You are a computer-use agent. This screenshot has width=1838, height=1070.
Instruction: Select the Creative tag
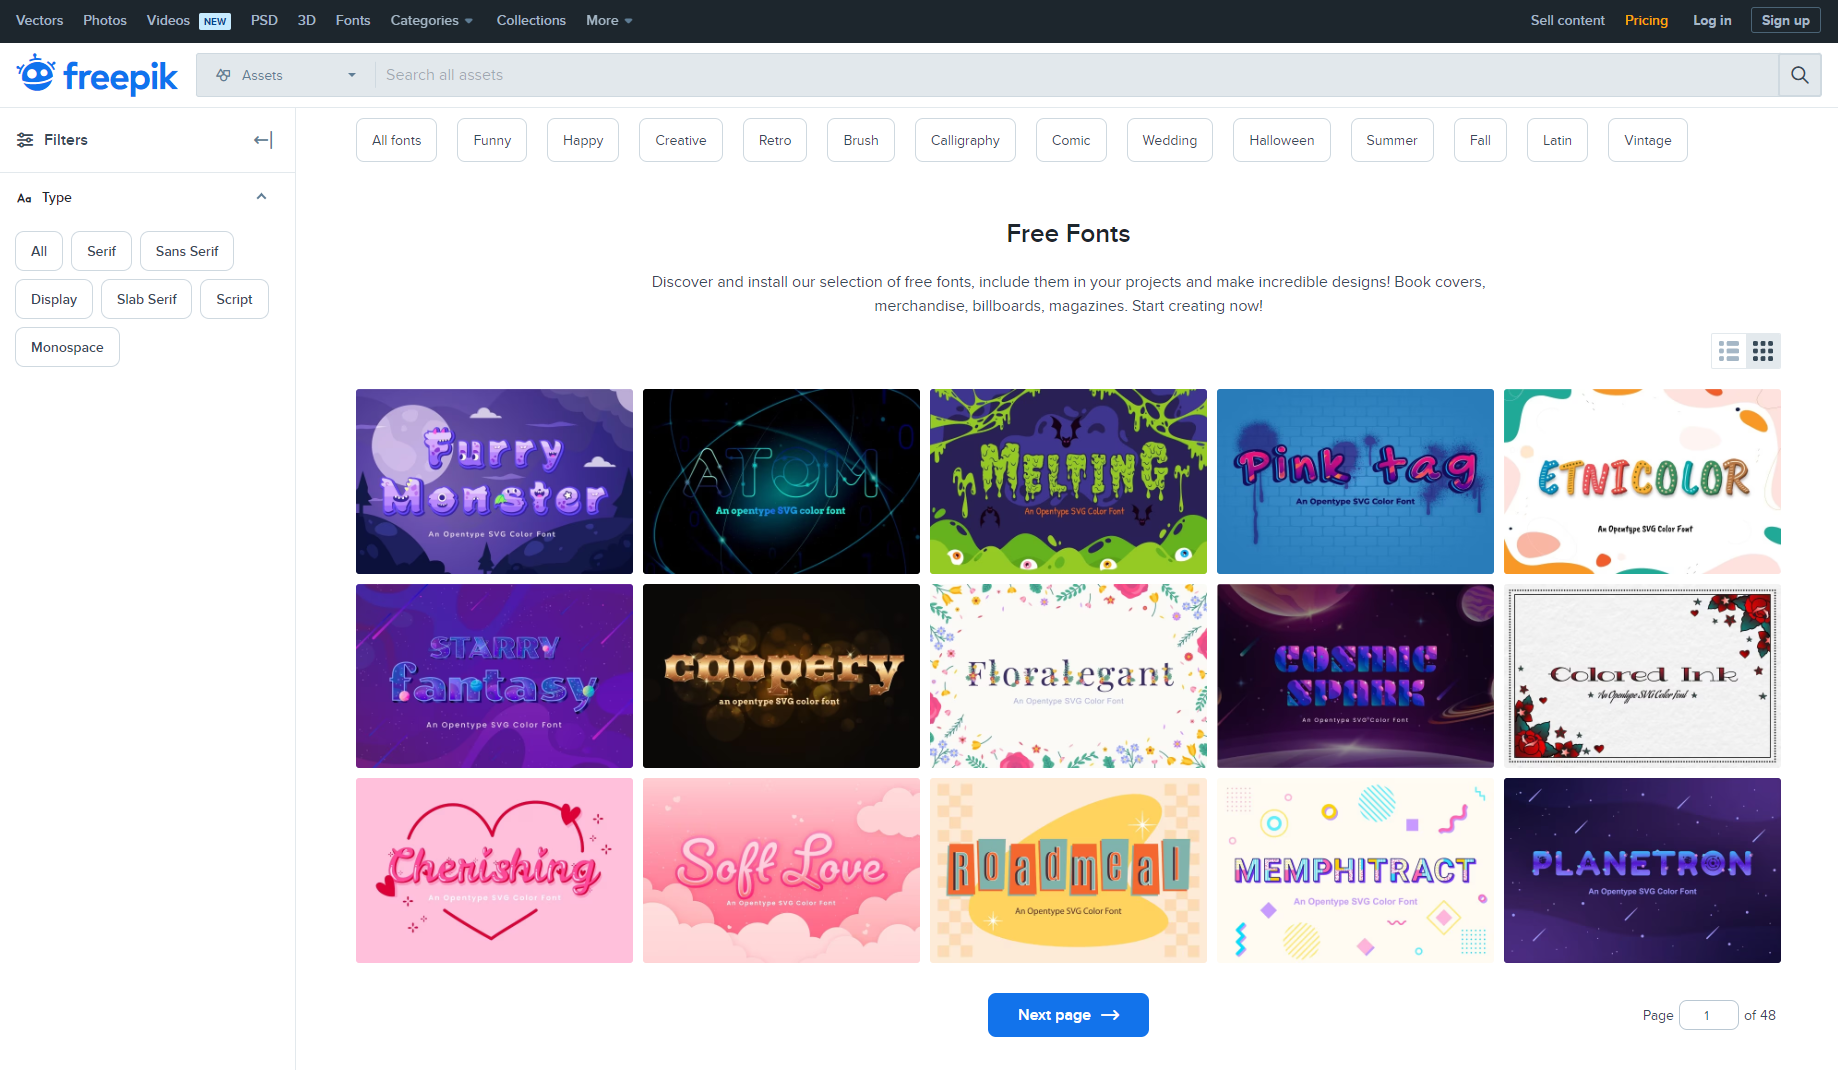click(681, 140)
